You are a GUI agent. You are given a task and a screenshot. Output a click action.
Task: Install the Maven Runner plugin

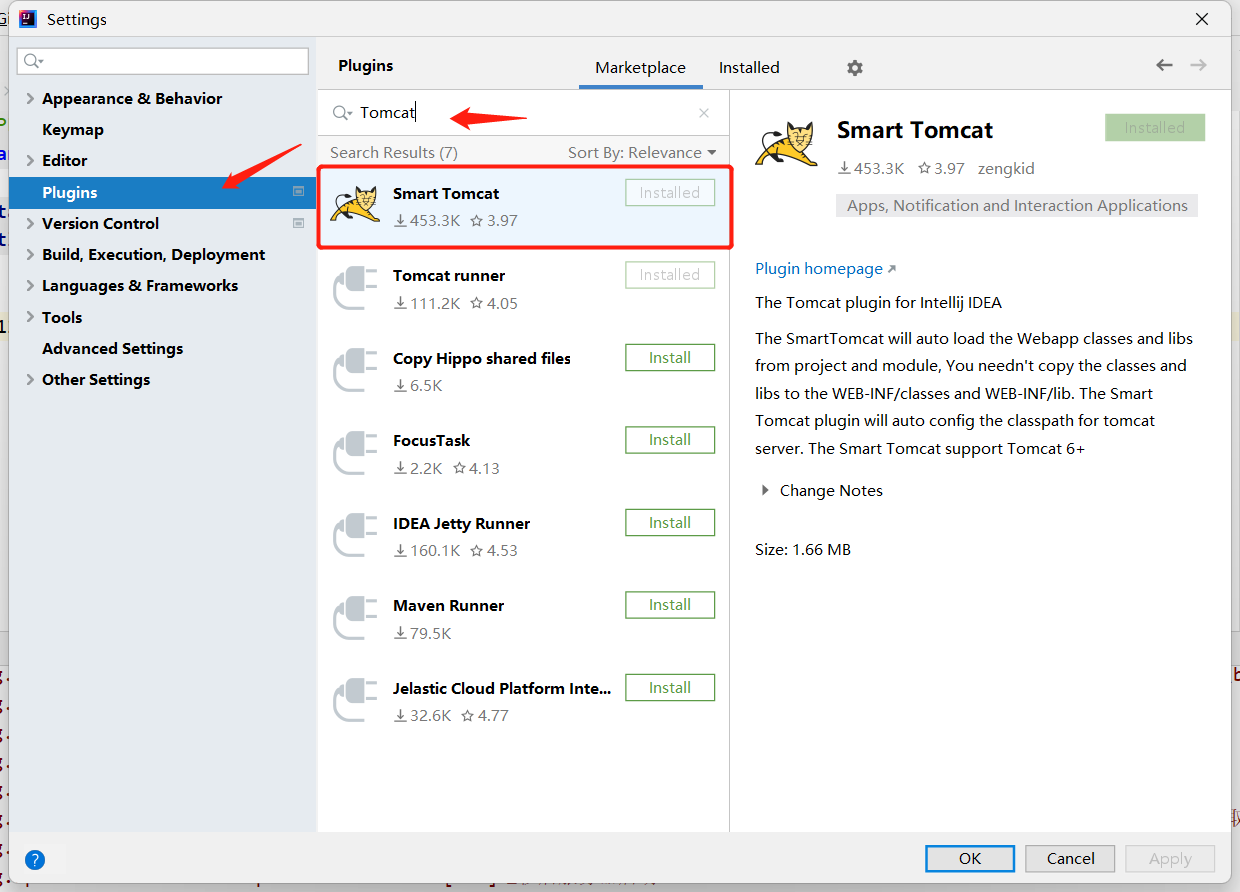pyautogui.click(x=669, y=604)
